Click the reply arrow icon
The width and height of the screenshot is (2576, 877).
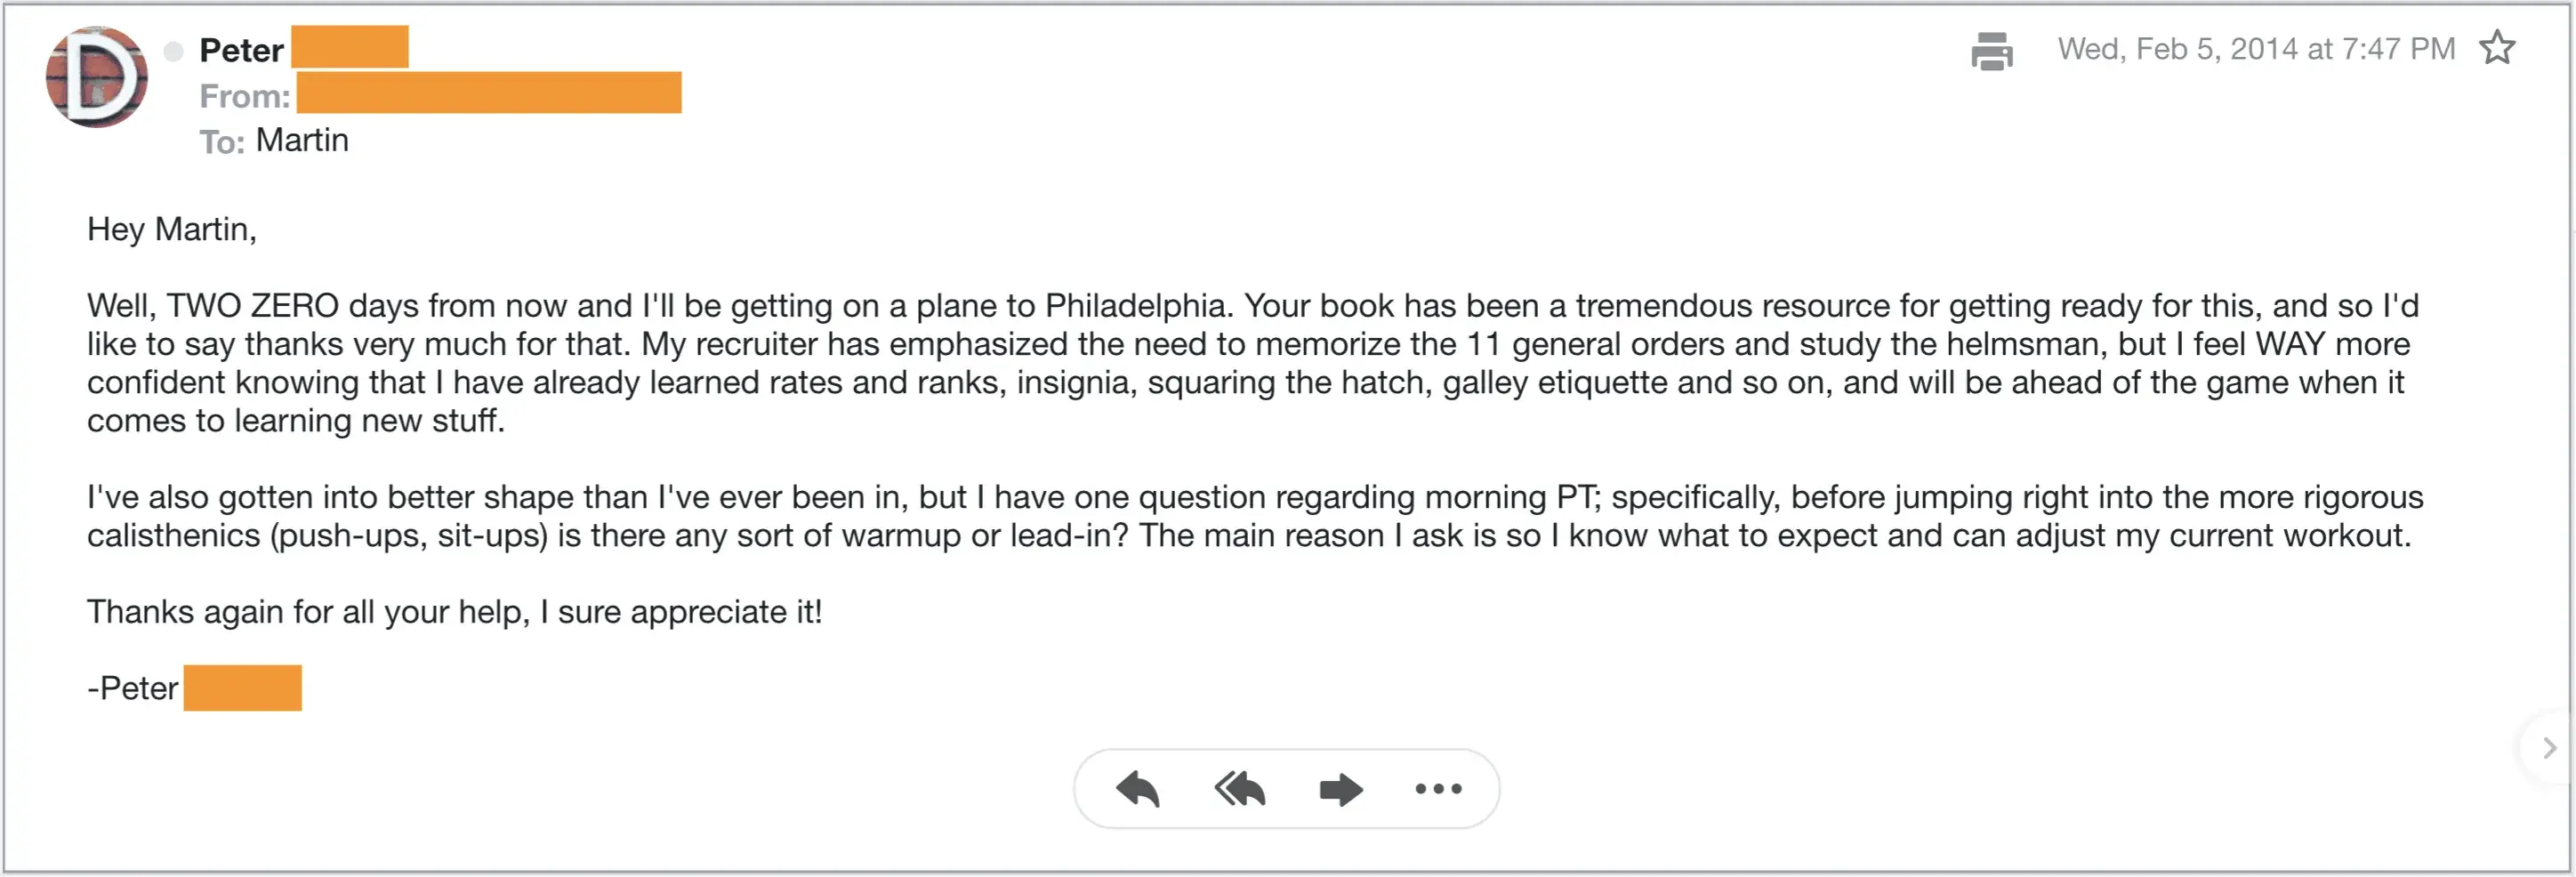1138,789
